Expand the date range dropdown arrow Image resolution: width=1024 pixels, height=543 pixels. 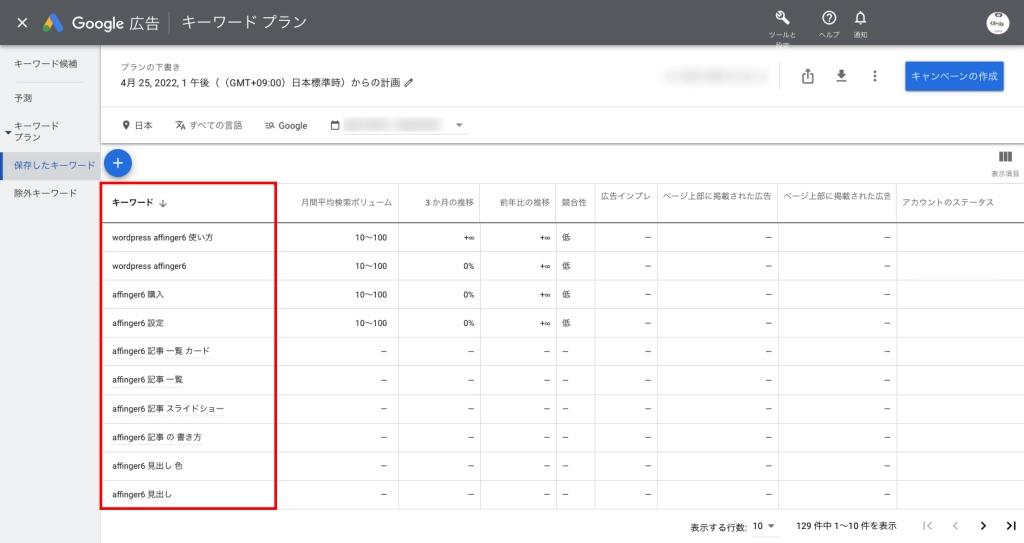[x=459, y=125]
